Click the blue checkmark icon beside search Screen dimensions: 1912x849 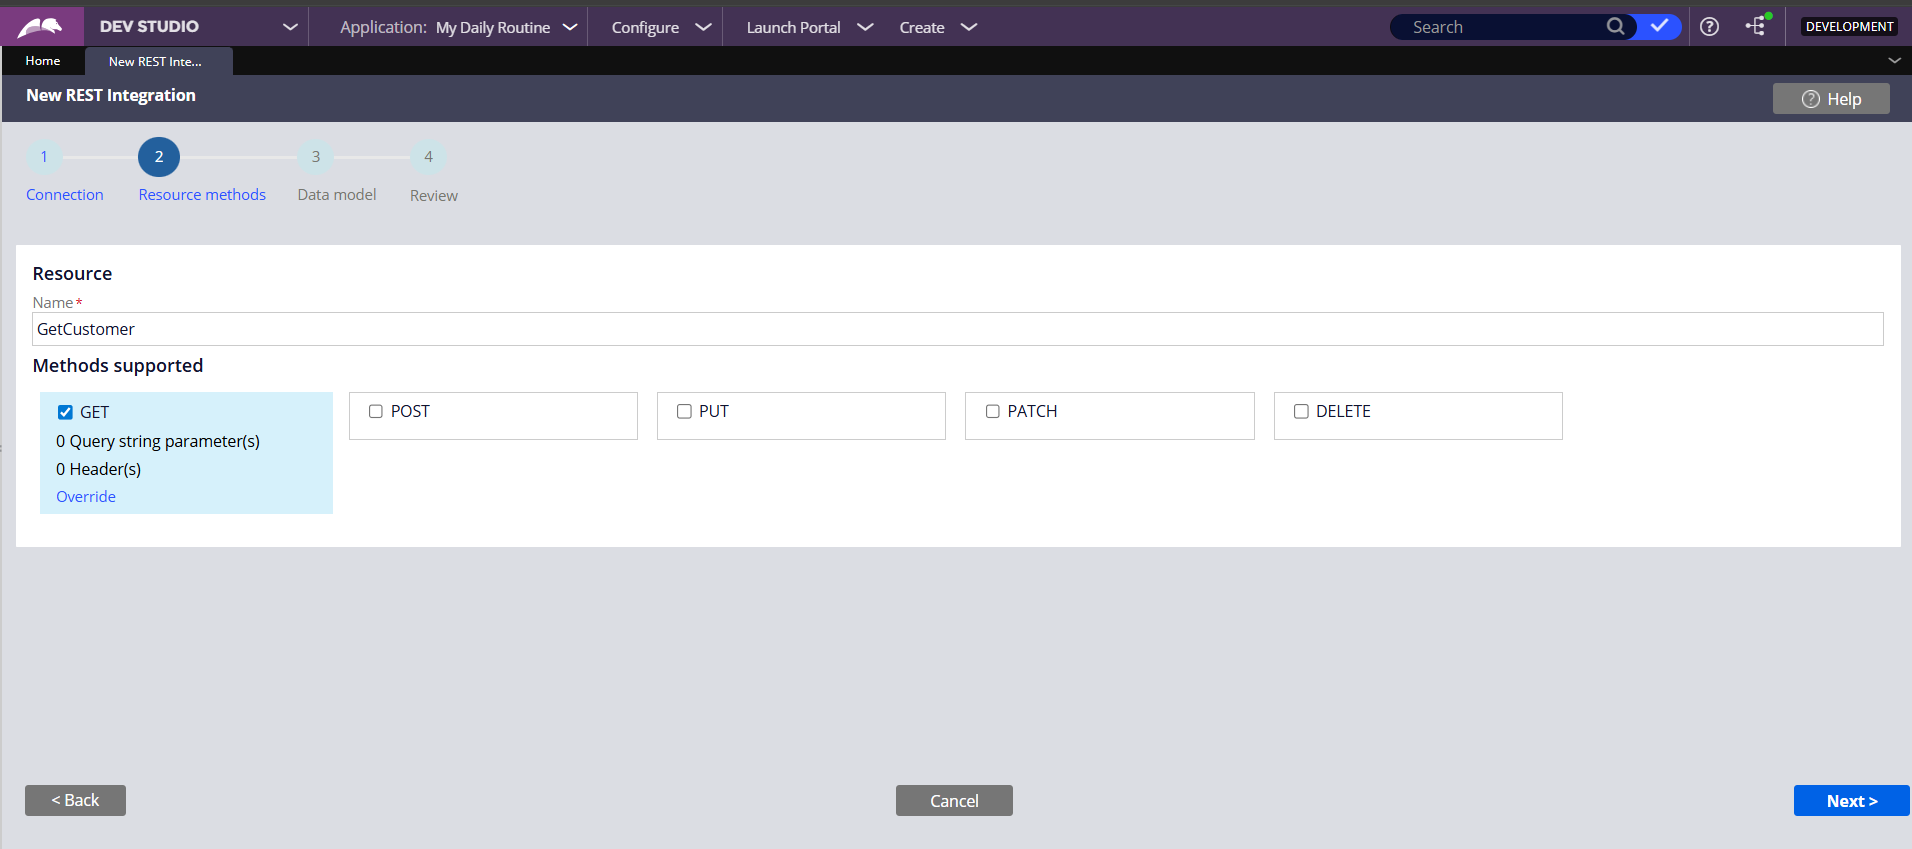point(1659,27)
